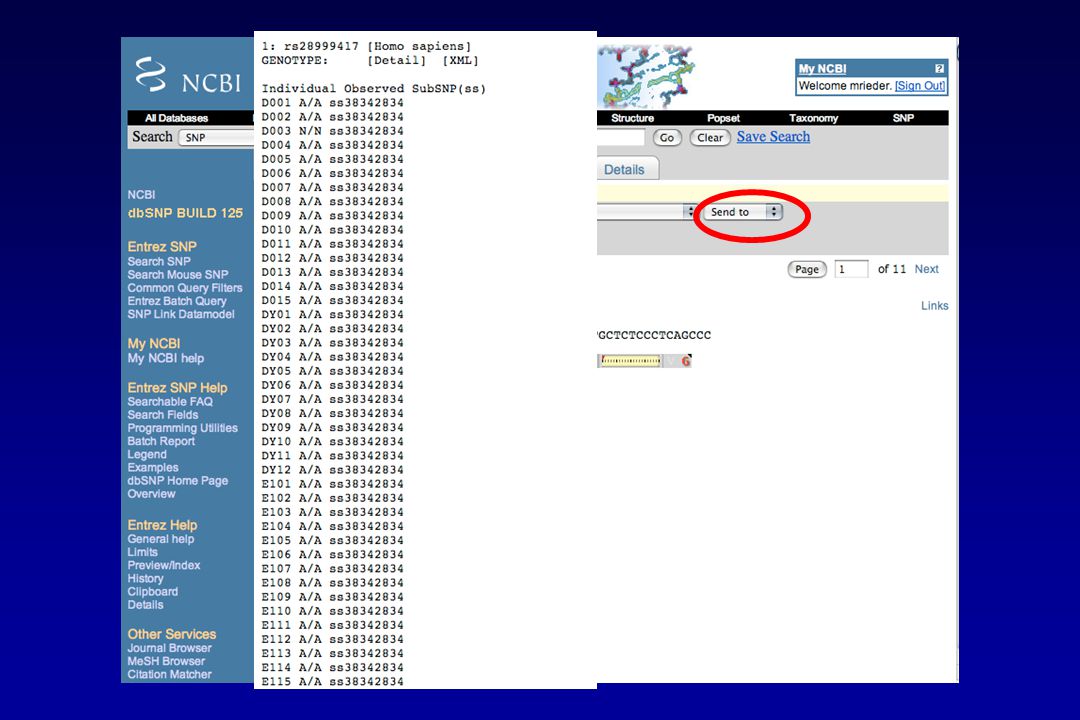Click the Save Search link
Screen dimensions: 1080x720
773,136
